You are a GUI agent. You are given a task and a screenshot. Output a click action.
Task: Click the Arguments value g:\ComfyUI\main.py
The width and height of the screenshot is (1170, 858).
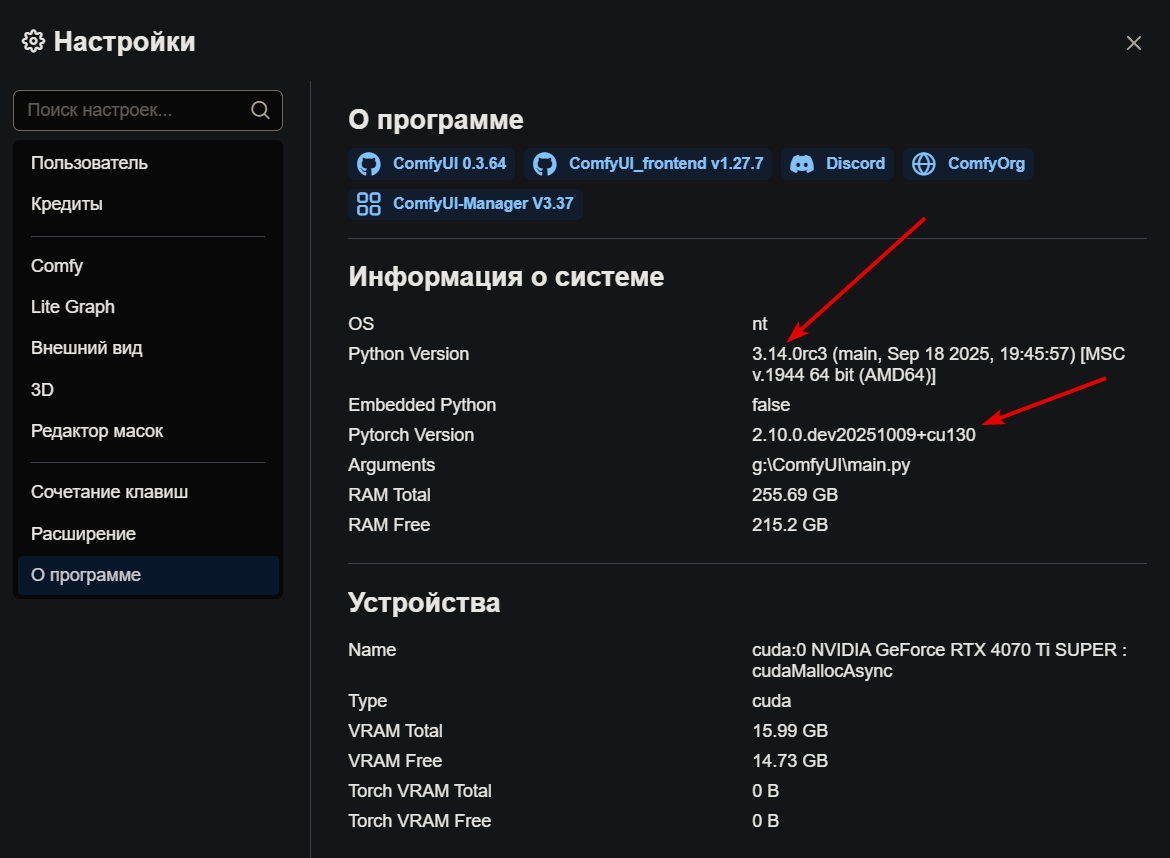tap(831, 466)
